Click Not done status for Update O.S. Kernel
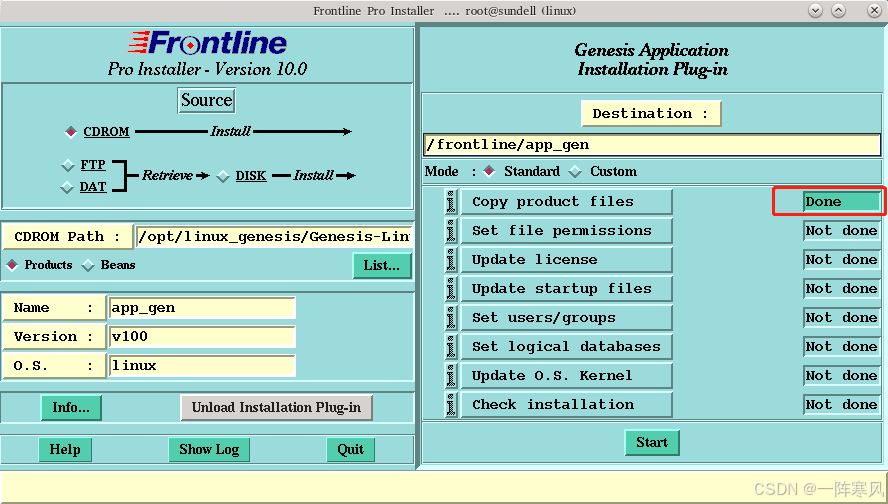The image size is (888, 504). (842, 375)
